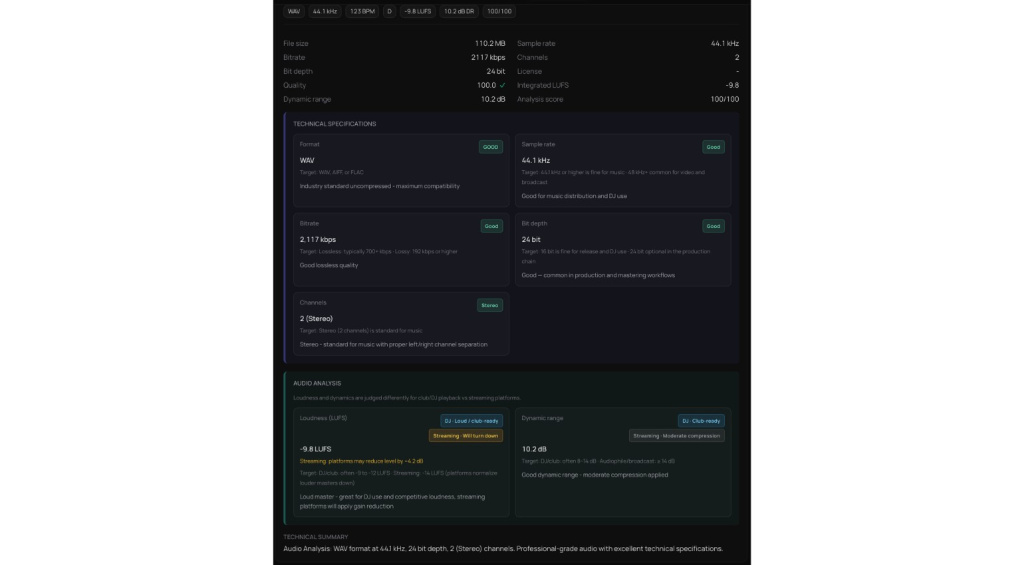
Task: Click the -9.8 LUFS value in the Loudness card
Action: click(x=315, y=449)
